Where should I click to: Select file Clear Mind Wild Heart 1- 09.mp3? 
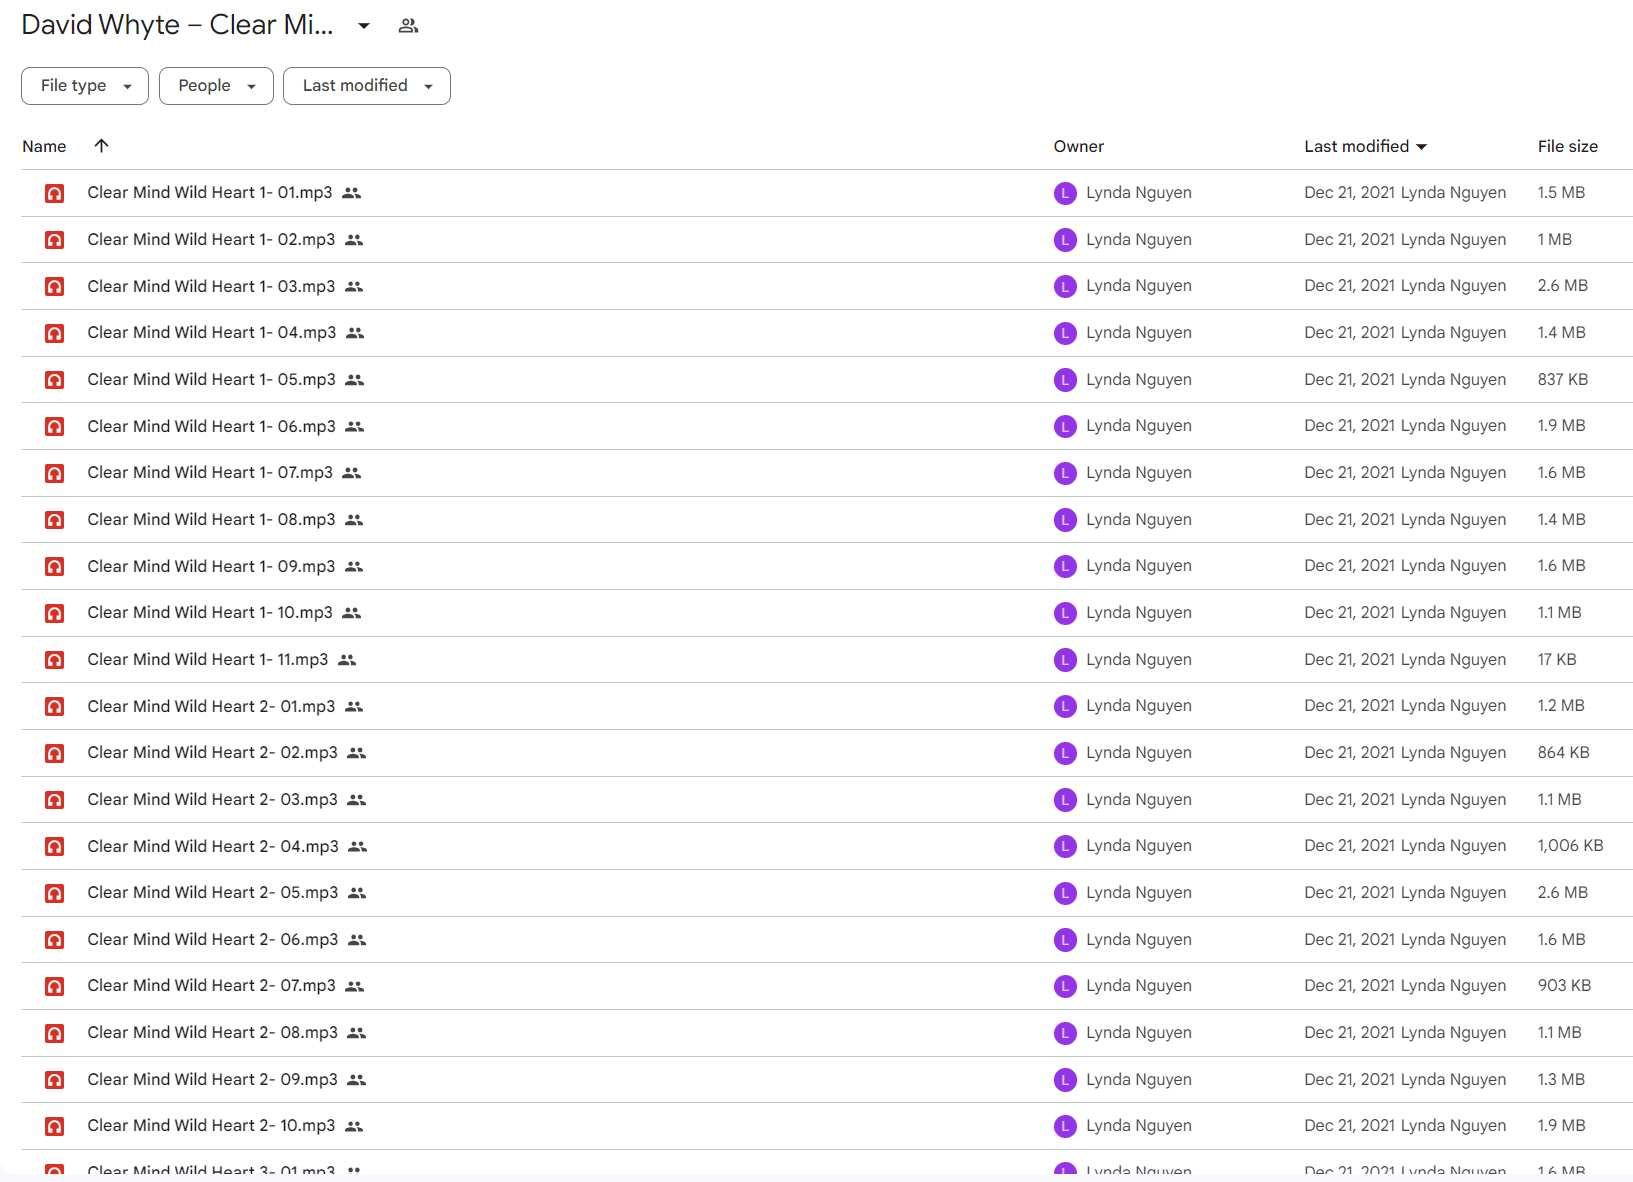827,566
